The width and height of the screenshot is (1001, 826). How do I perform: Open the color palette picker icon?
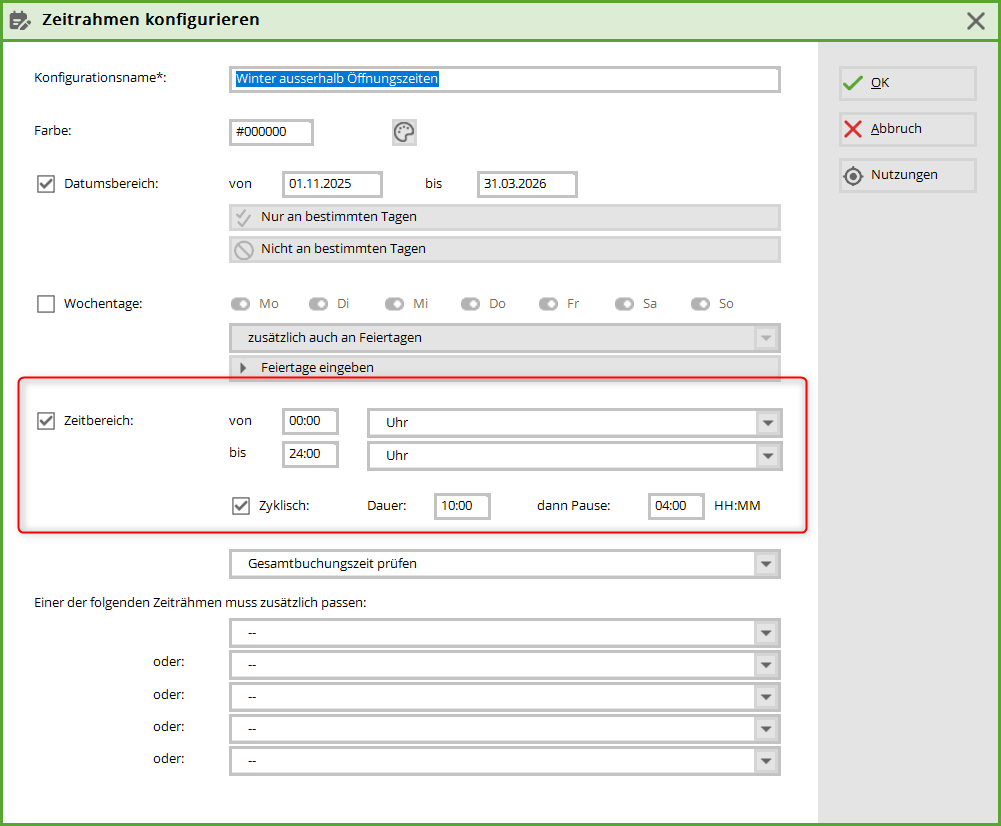coord(404,132)
